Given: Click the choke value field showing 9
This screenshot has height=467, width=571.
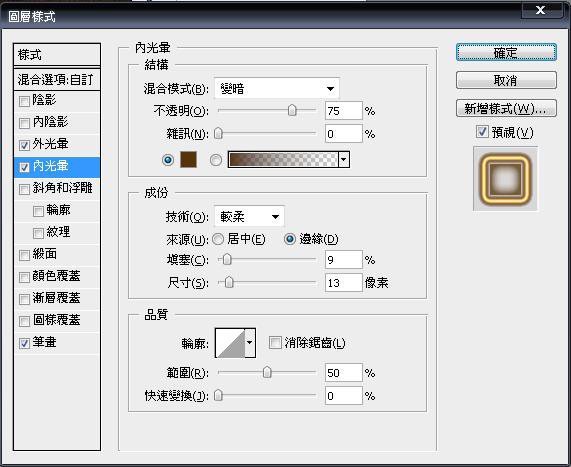Looking at the screenshot, I should 343,260.
